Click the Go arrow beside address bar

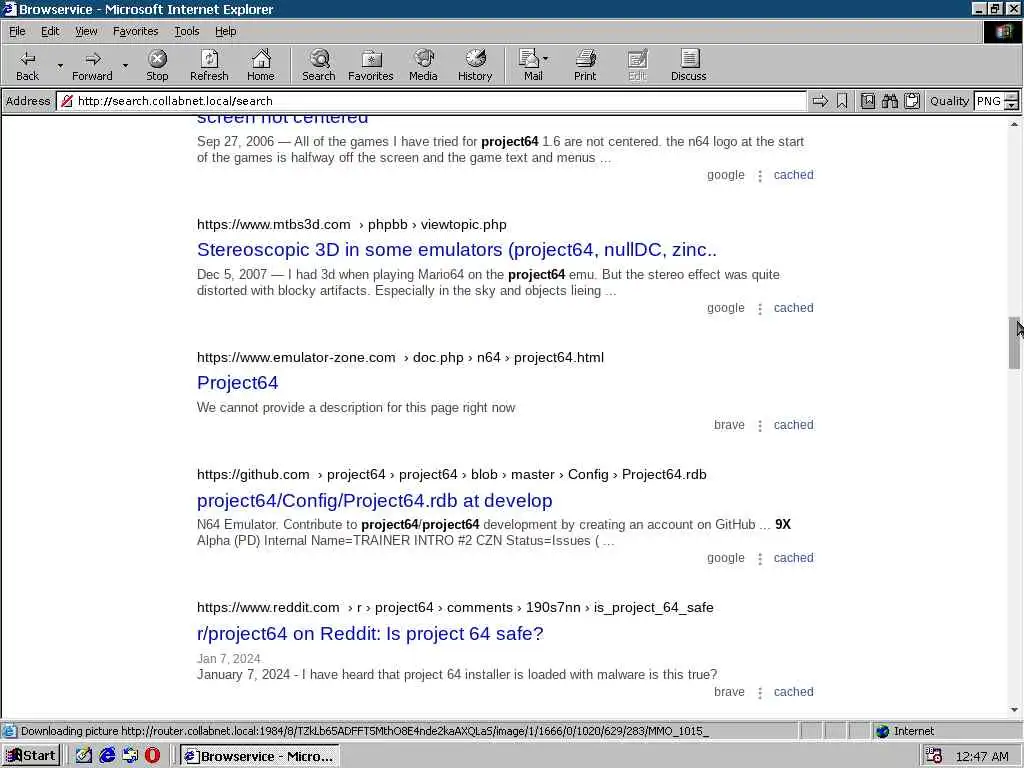click(820, 101)
